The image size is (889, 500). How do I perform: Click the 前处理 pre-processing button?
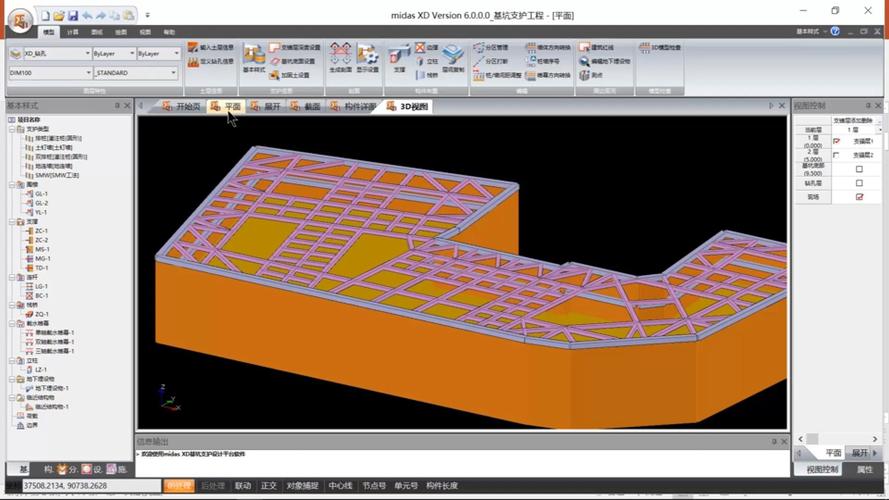pyautogui.click(x=179, y=486)
